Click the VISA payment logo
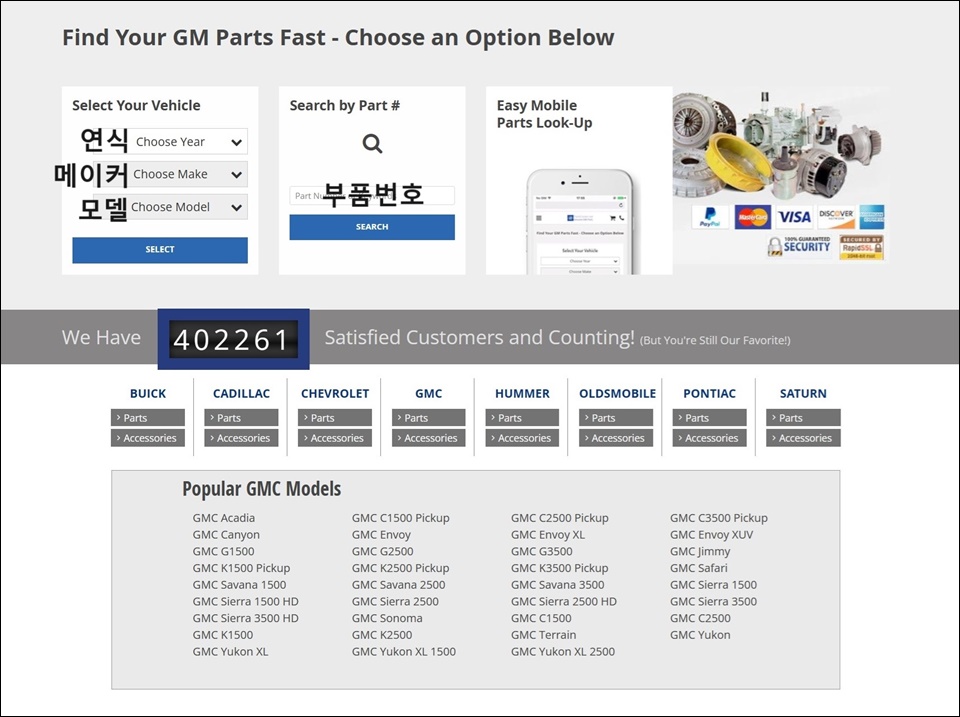This screenshot has width=960, height=717. (794, 217)
